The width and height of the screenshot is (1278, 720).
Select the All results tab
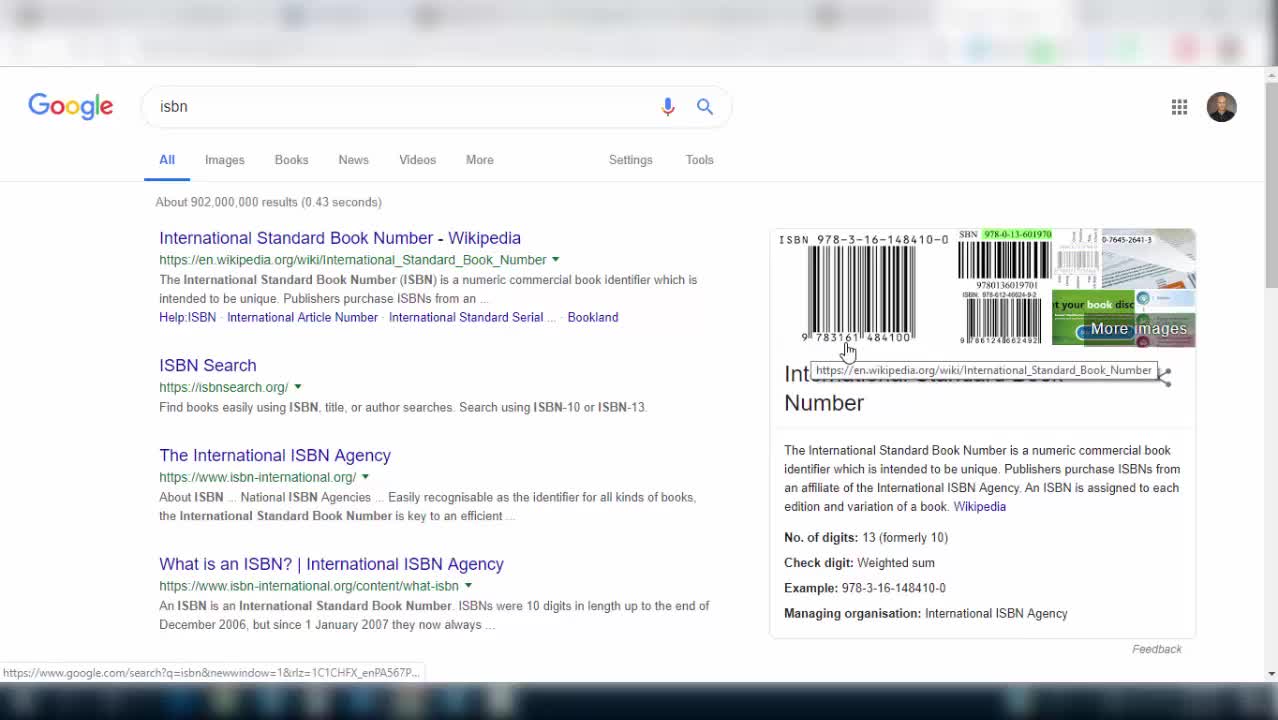point(167,160)
